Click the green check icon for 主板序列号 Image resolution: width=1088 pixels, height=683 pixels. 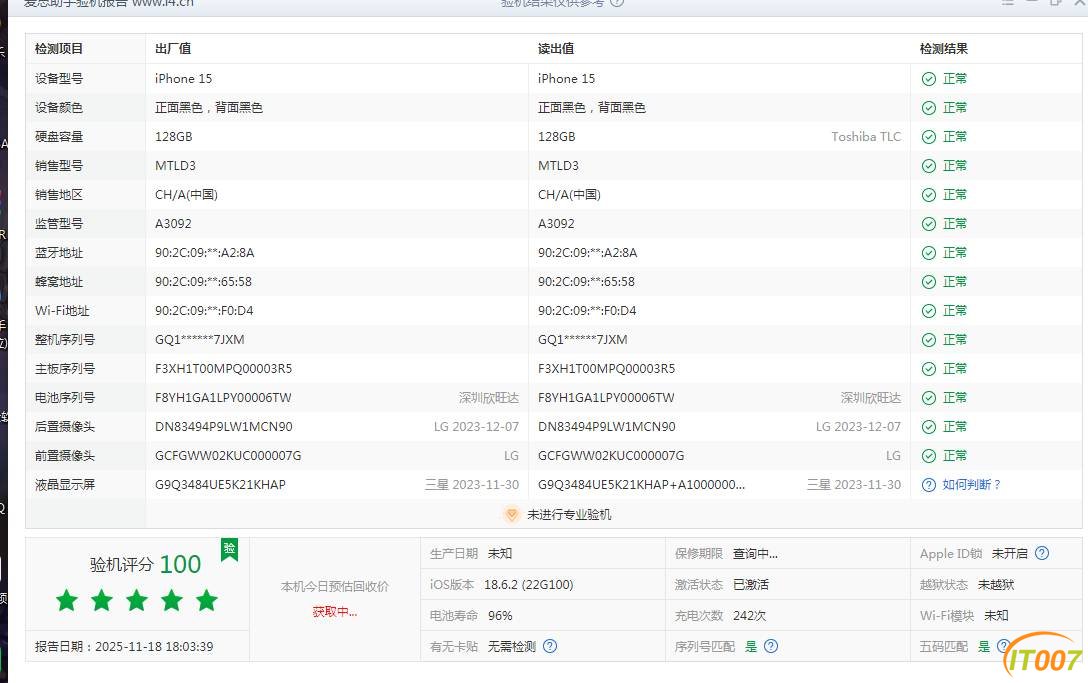coord(928,369)
